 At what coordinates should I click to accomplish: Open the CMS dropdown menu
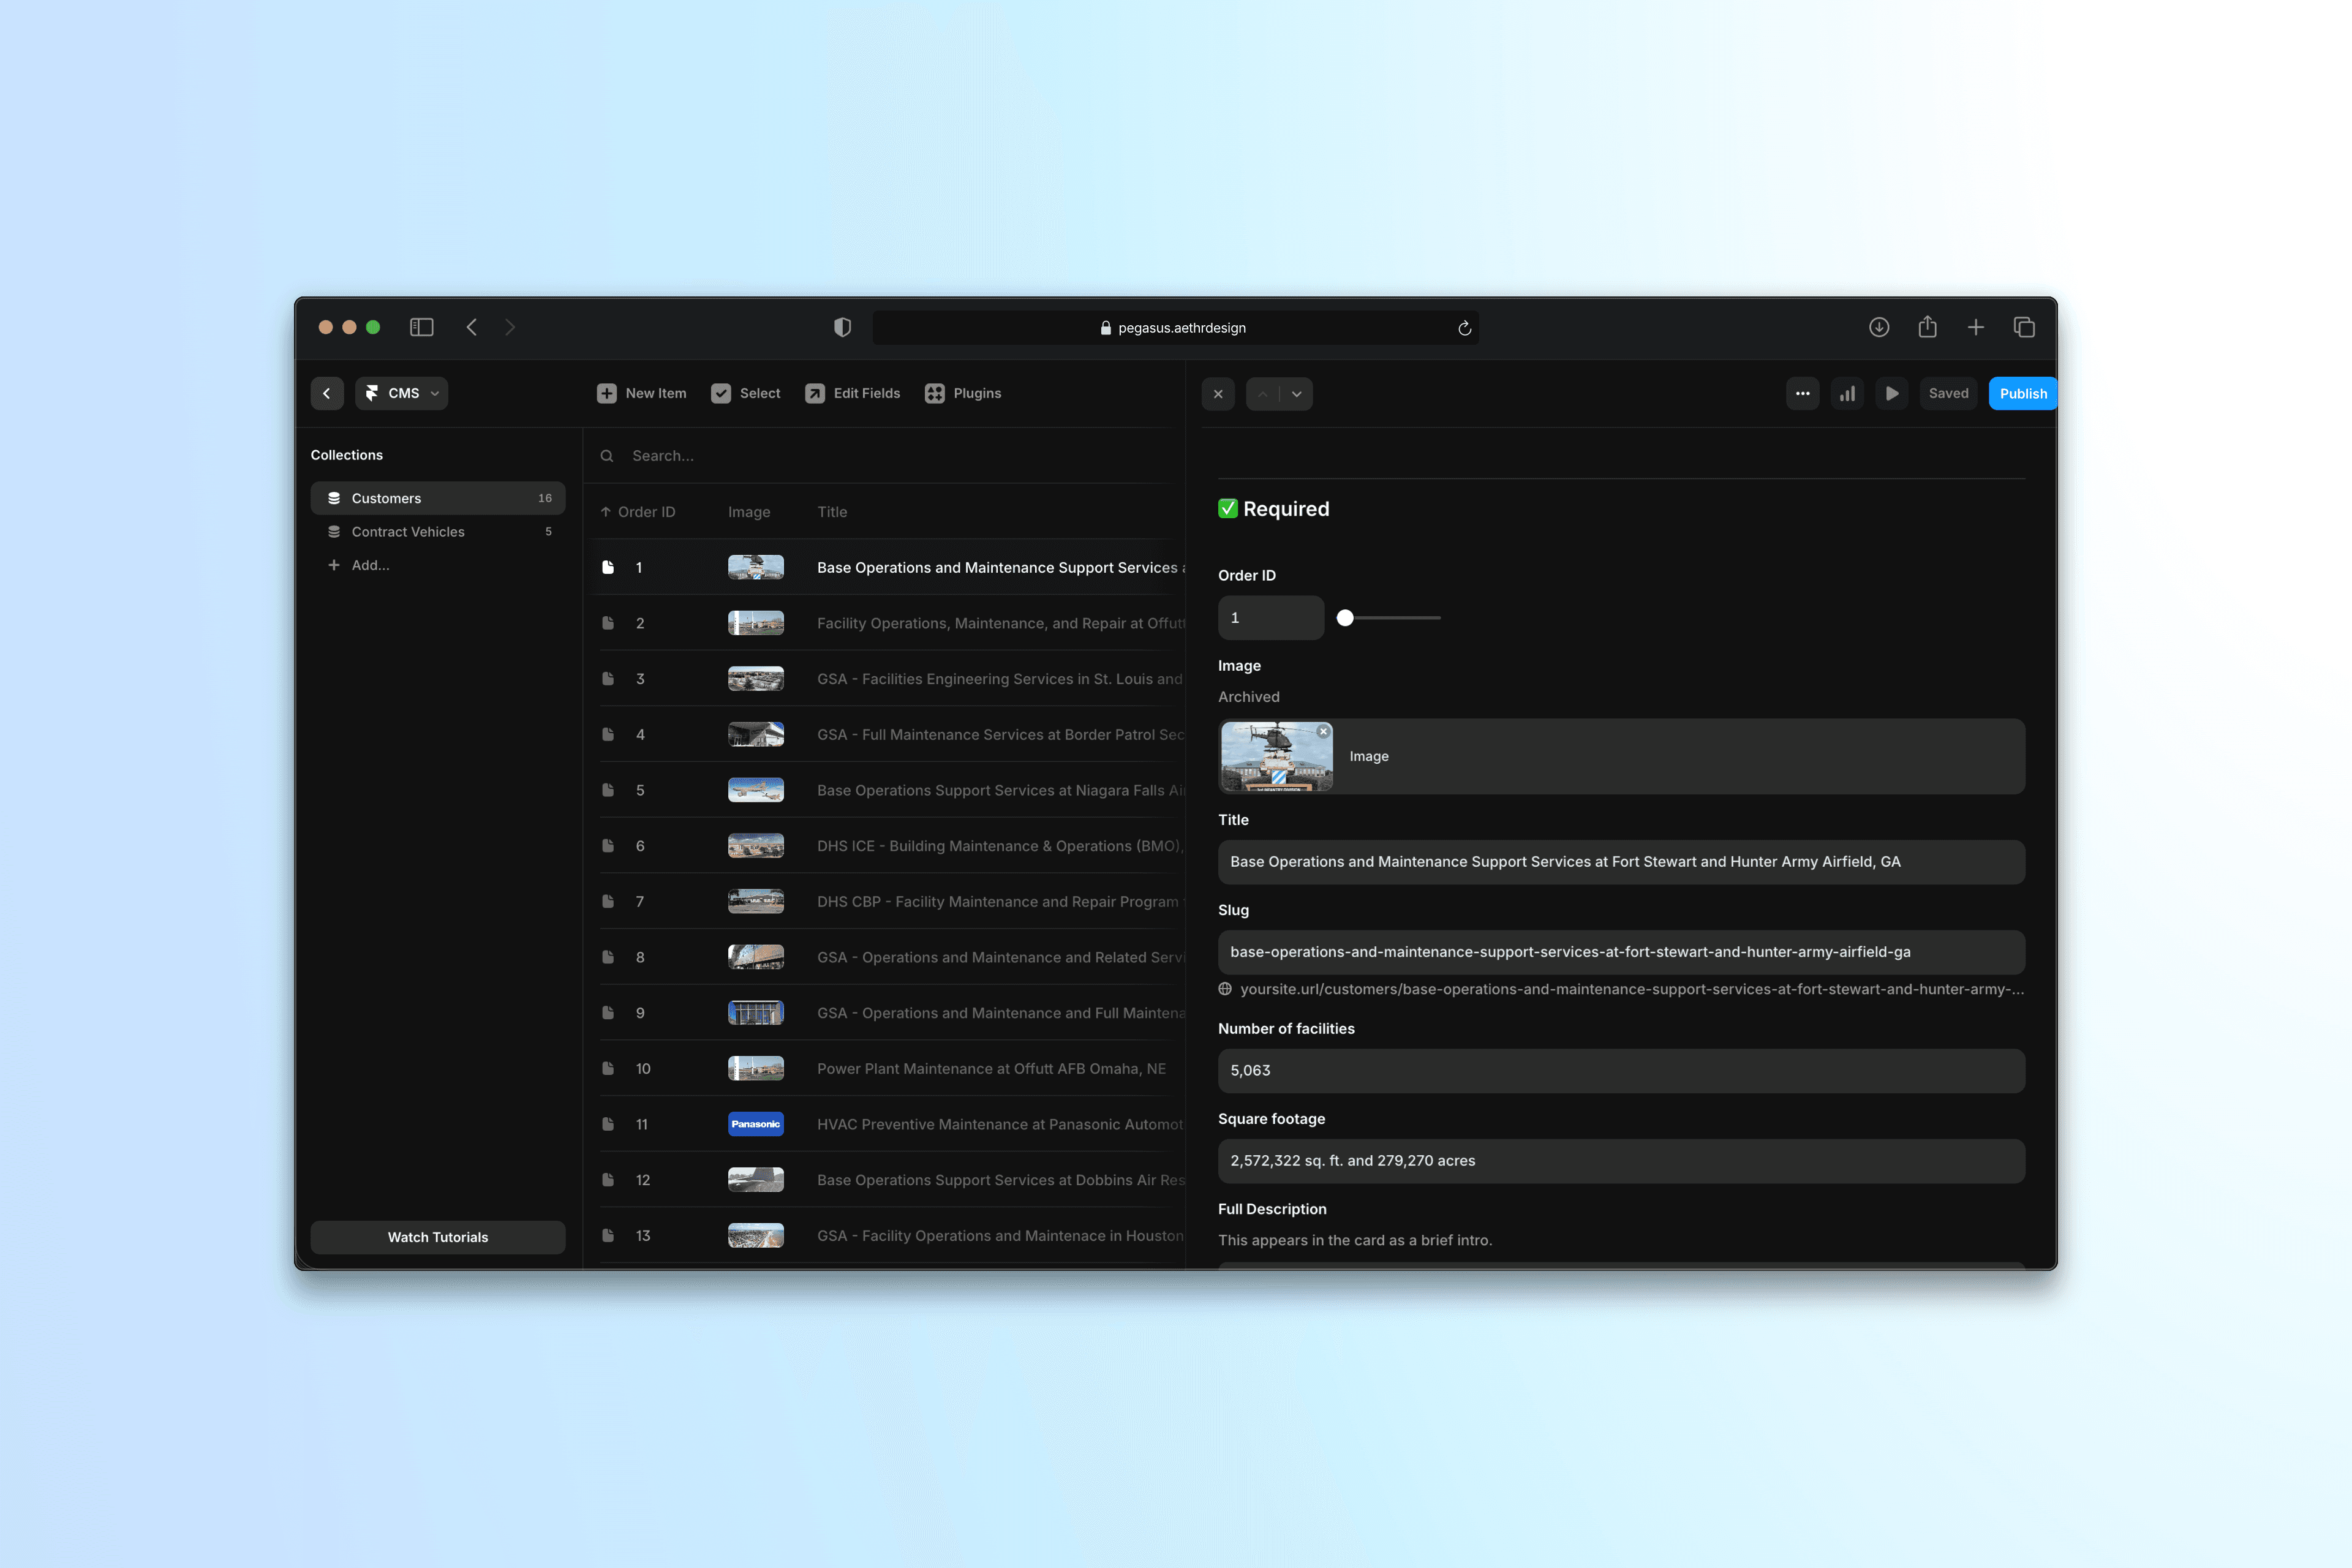pos(402,393)
